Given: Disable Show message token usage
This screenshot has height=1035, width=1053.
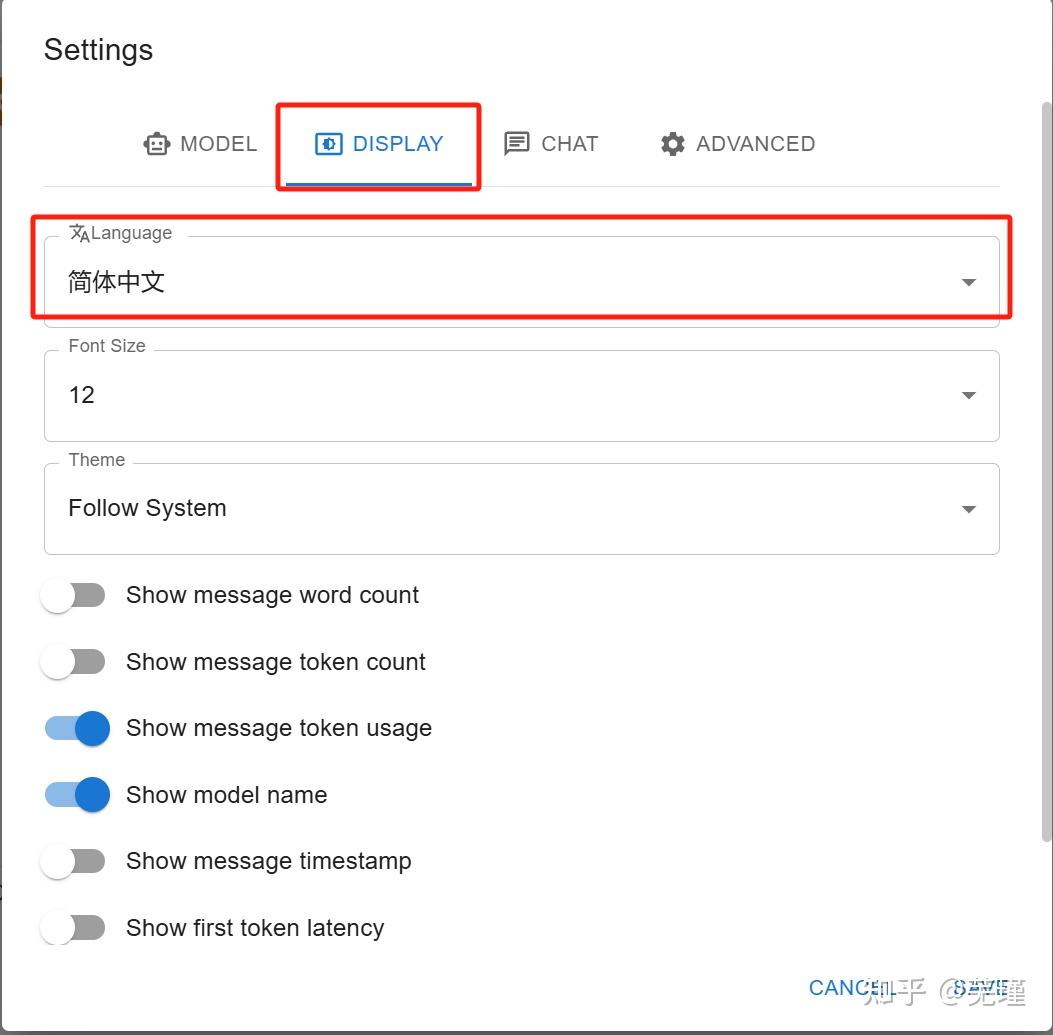Looking at the screenshot, I should (x=76, y=728).
